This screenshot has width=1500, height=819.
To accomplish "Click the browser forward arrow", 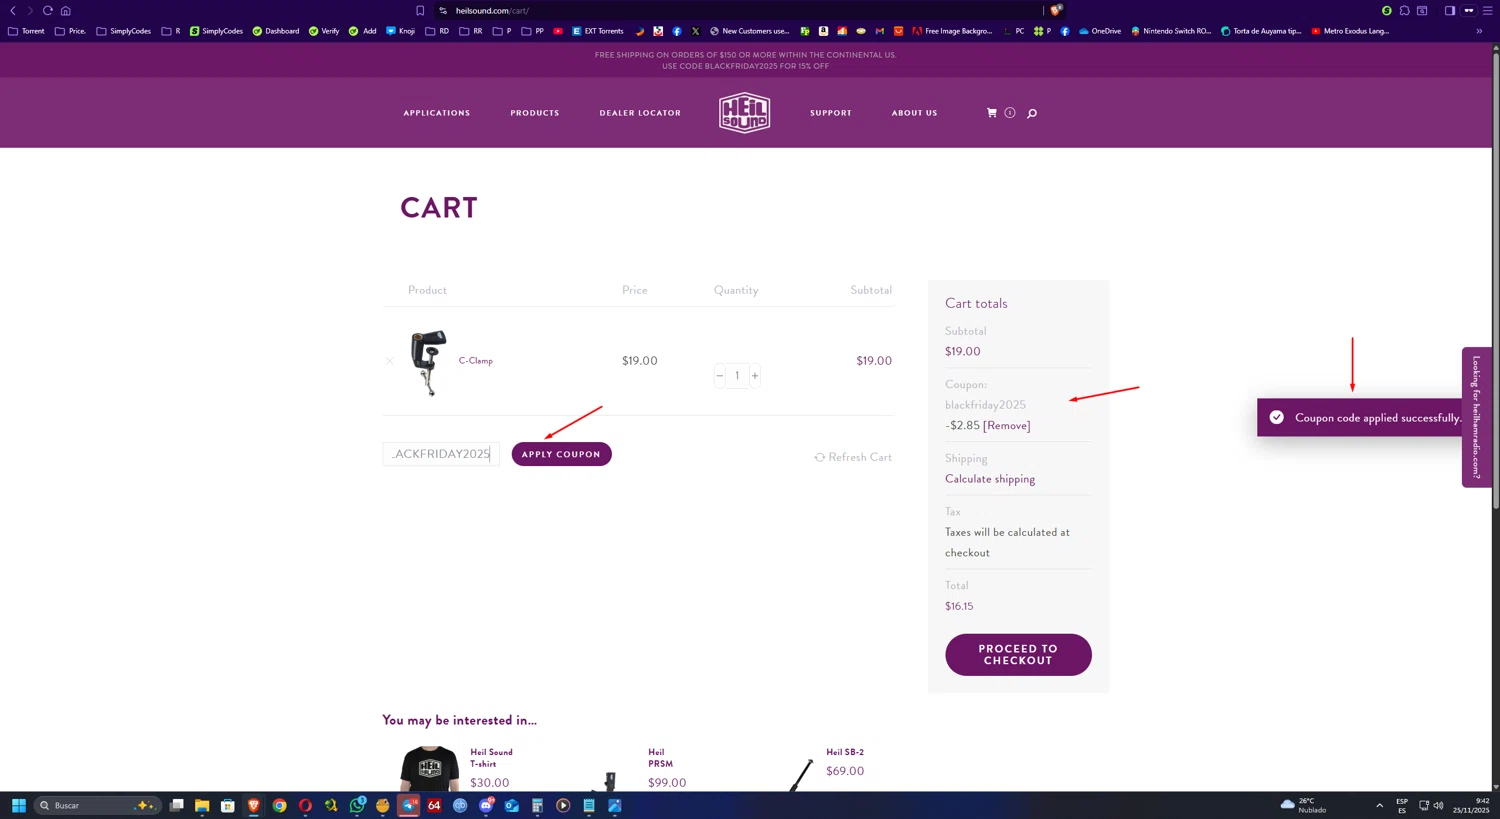I will click(30, 10).
